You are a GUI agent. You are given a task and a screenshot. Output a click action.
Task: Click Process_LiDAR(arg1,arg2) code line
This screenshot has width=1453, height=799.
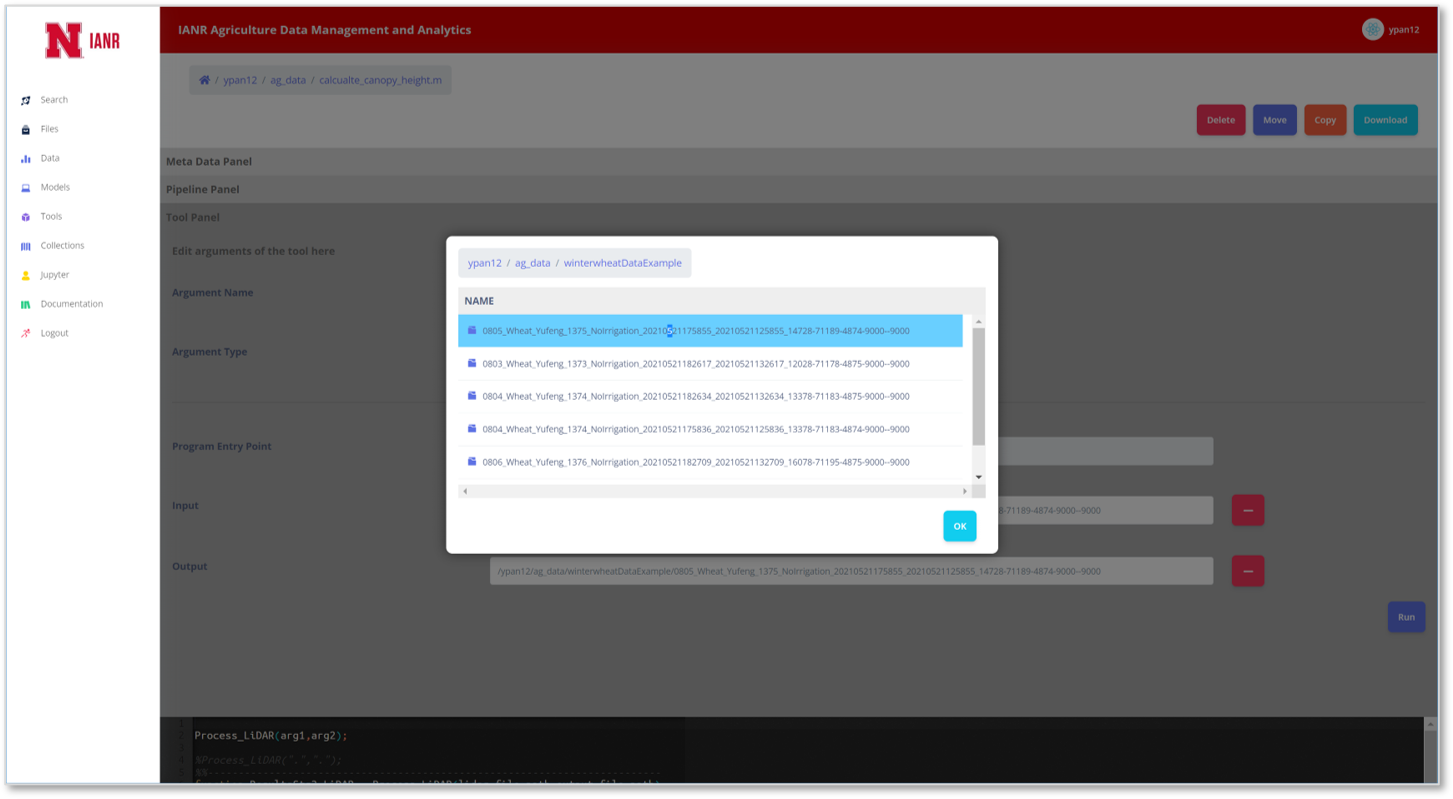[271, 736]
